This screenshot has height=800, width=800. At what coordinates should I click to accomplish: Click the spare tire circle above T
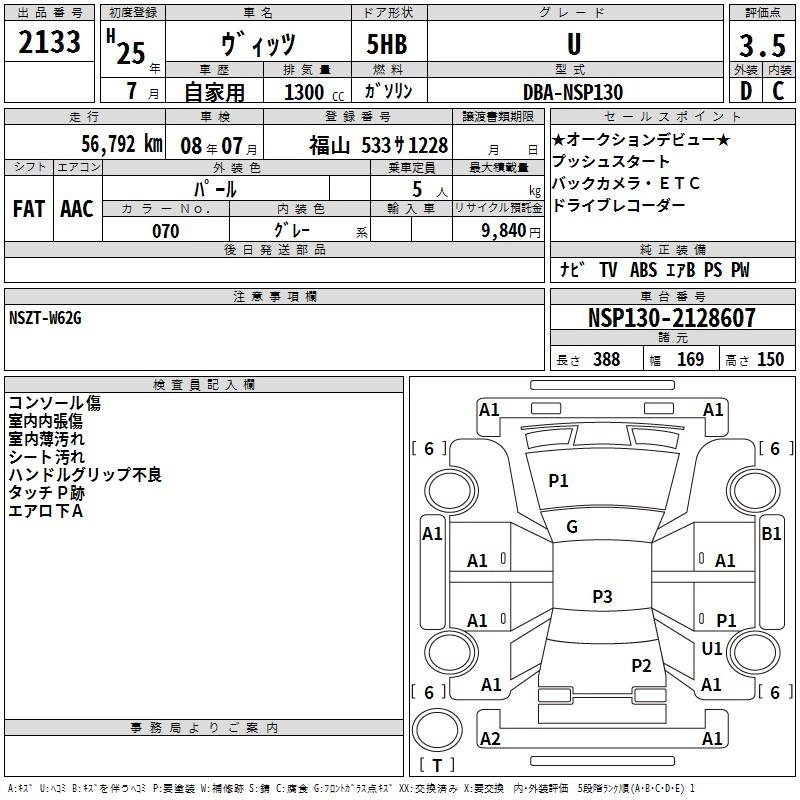point(437,730)
